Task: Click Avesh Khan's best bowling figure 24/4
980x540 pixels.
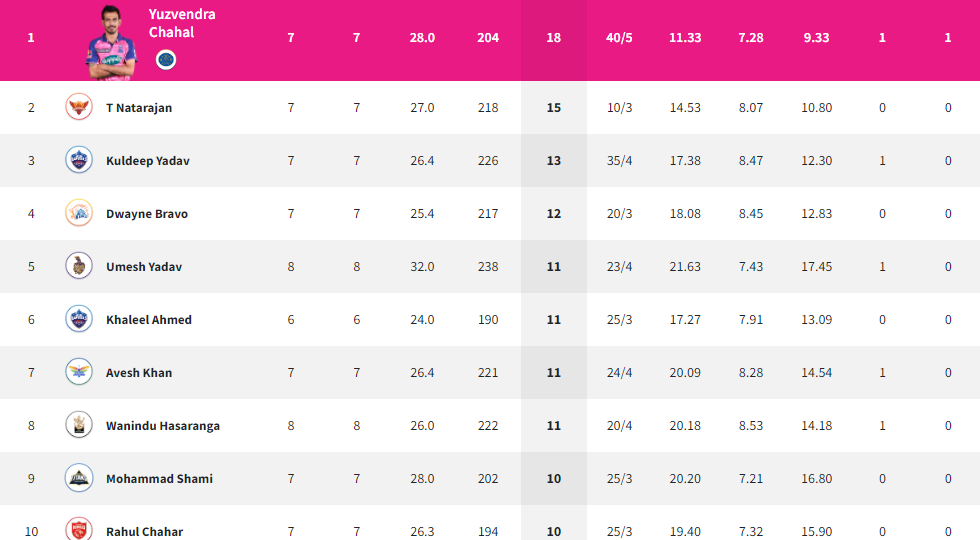Action: click(619, 372)
